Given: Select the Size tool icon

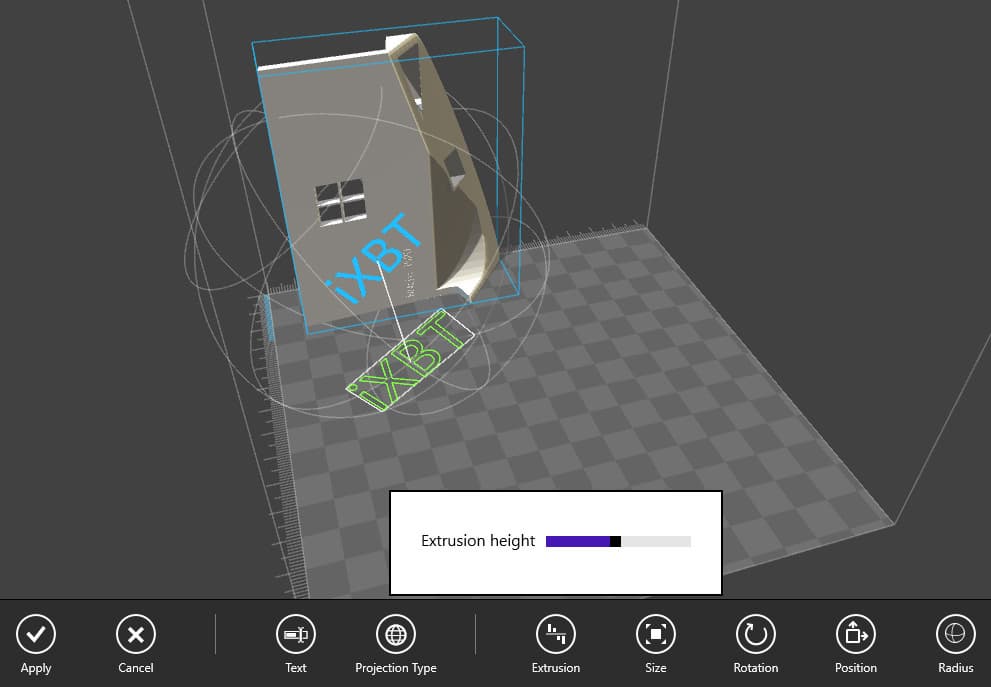Looking at the screenshot, I should point(655,634).
